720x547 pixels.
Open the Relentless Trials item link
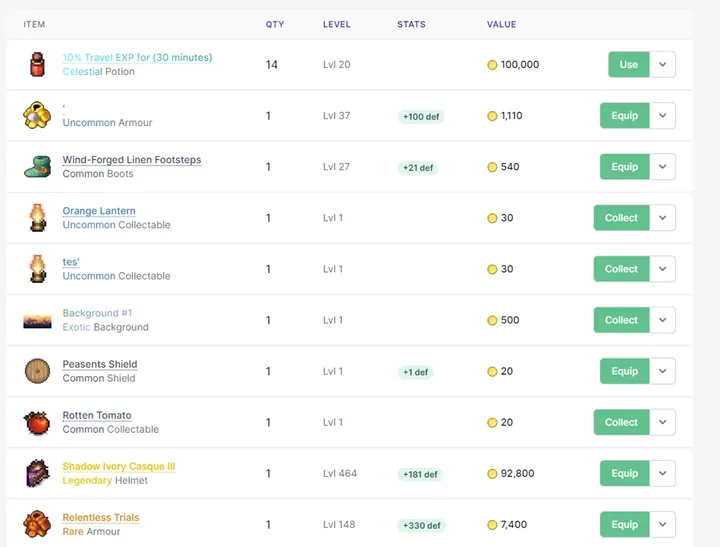coord(101,517)
